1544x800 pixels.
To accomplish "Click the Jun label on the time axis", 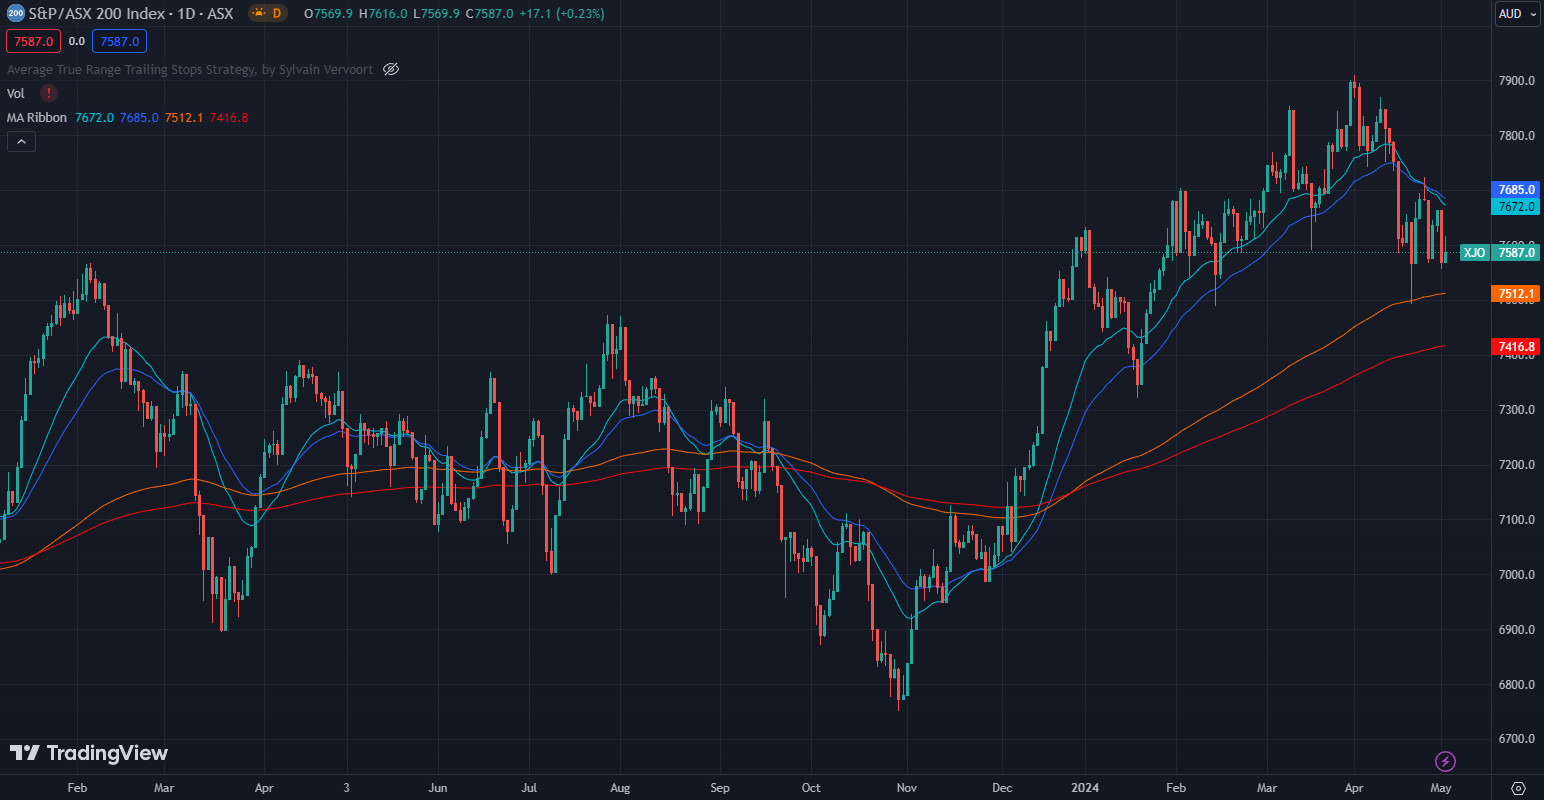I will [438, 788].
